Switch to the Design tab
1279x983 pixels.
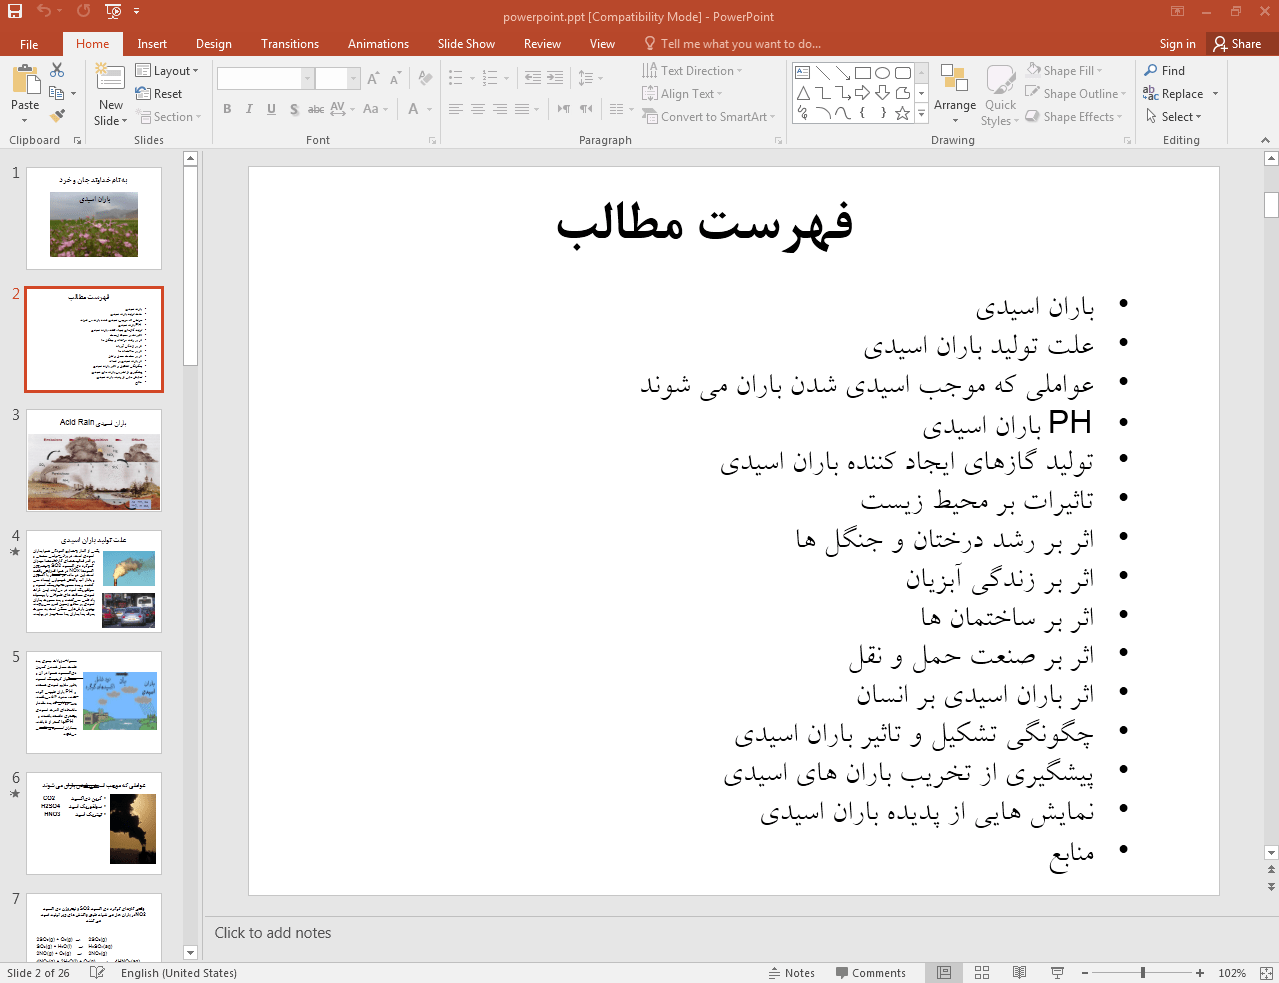pyautogui.click(x=213, y=44)
